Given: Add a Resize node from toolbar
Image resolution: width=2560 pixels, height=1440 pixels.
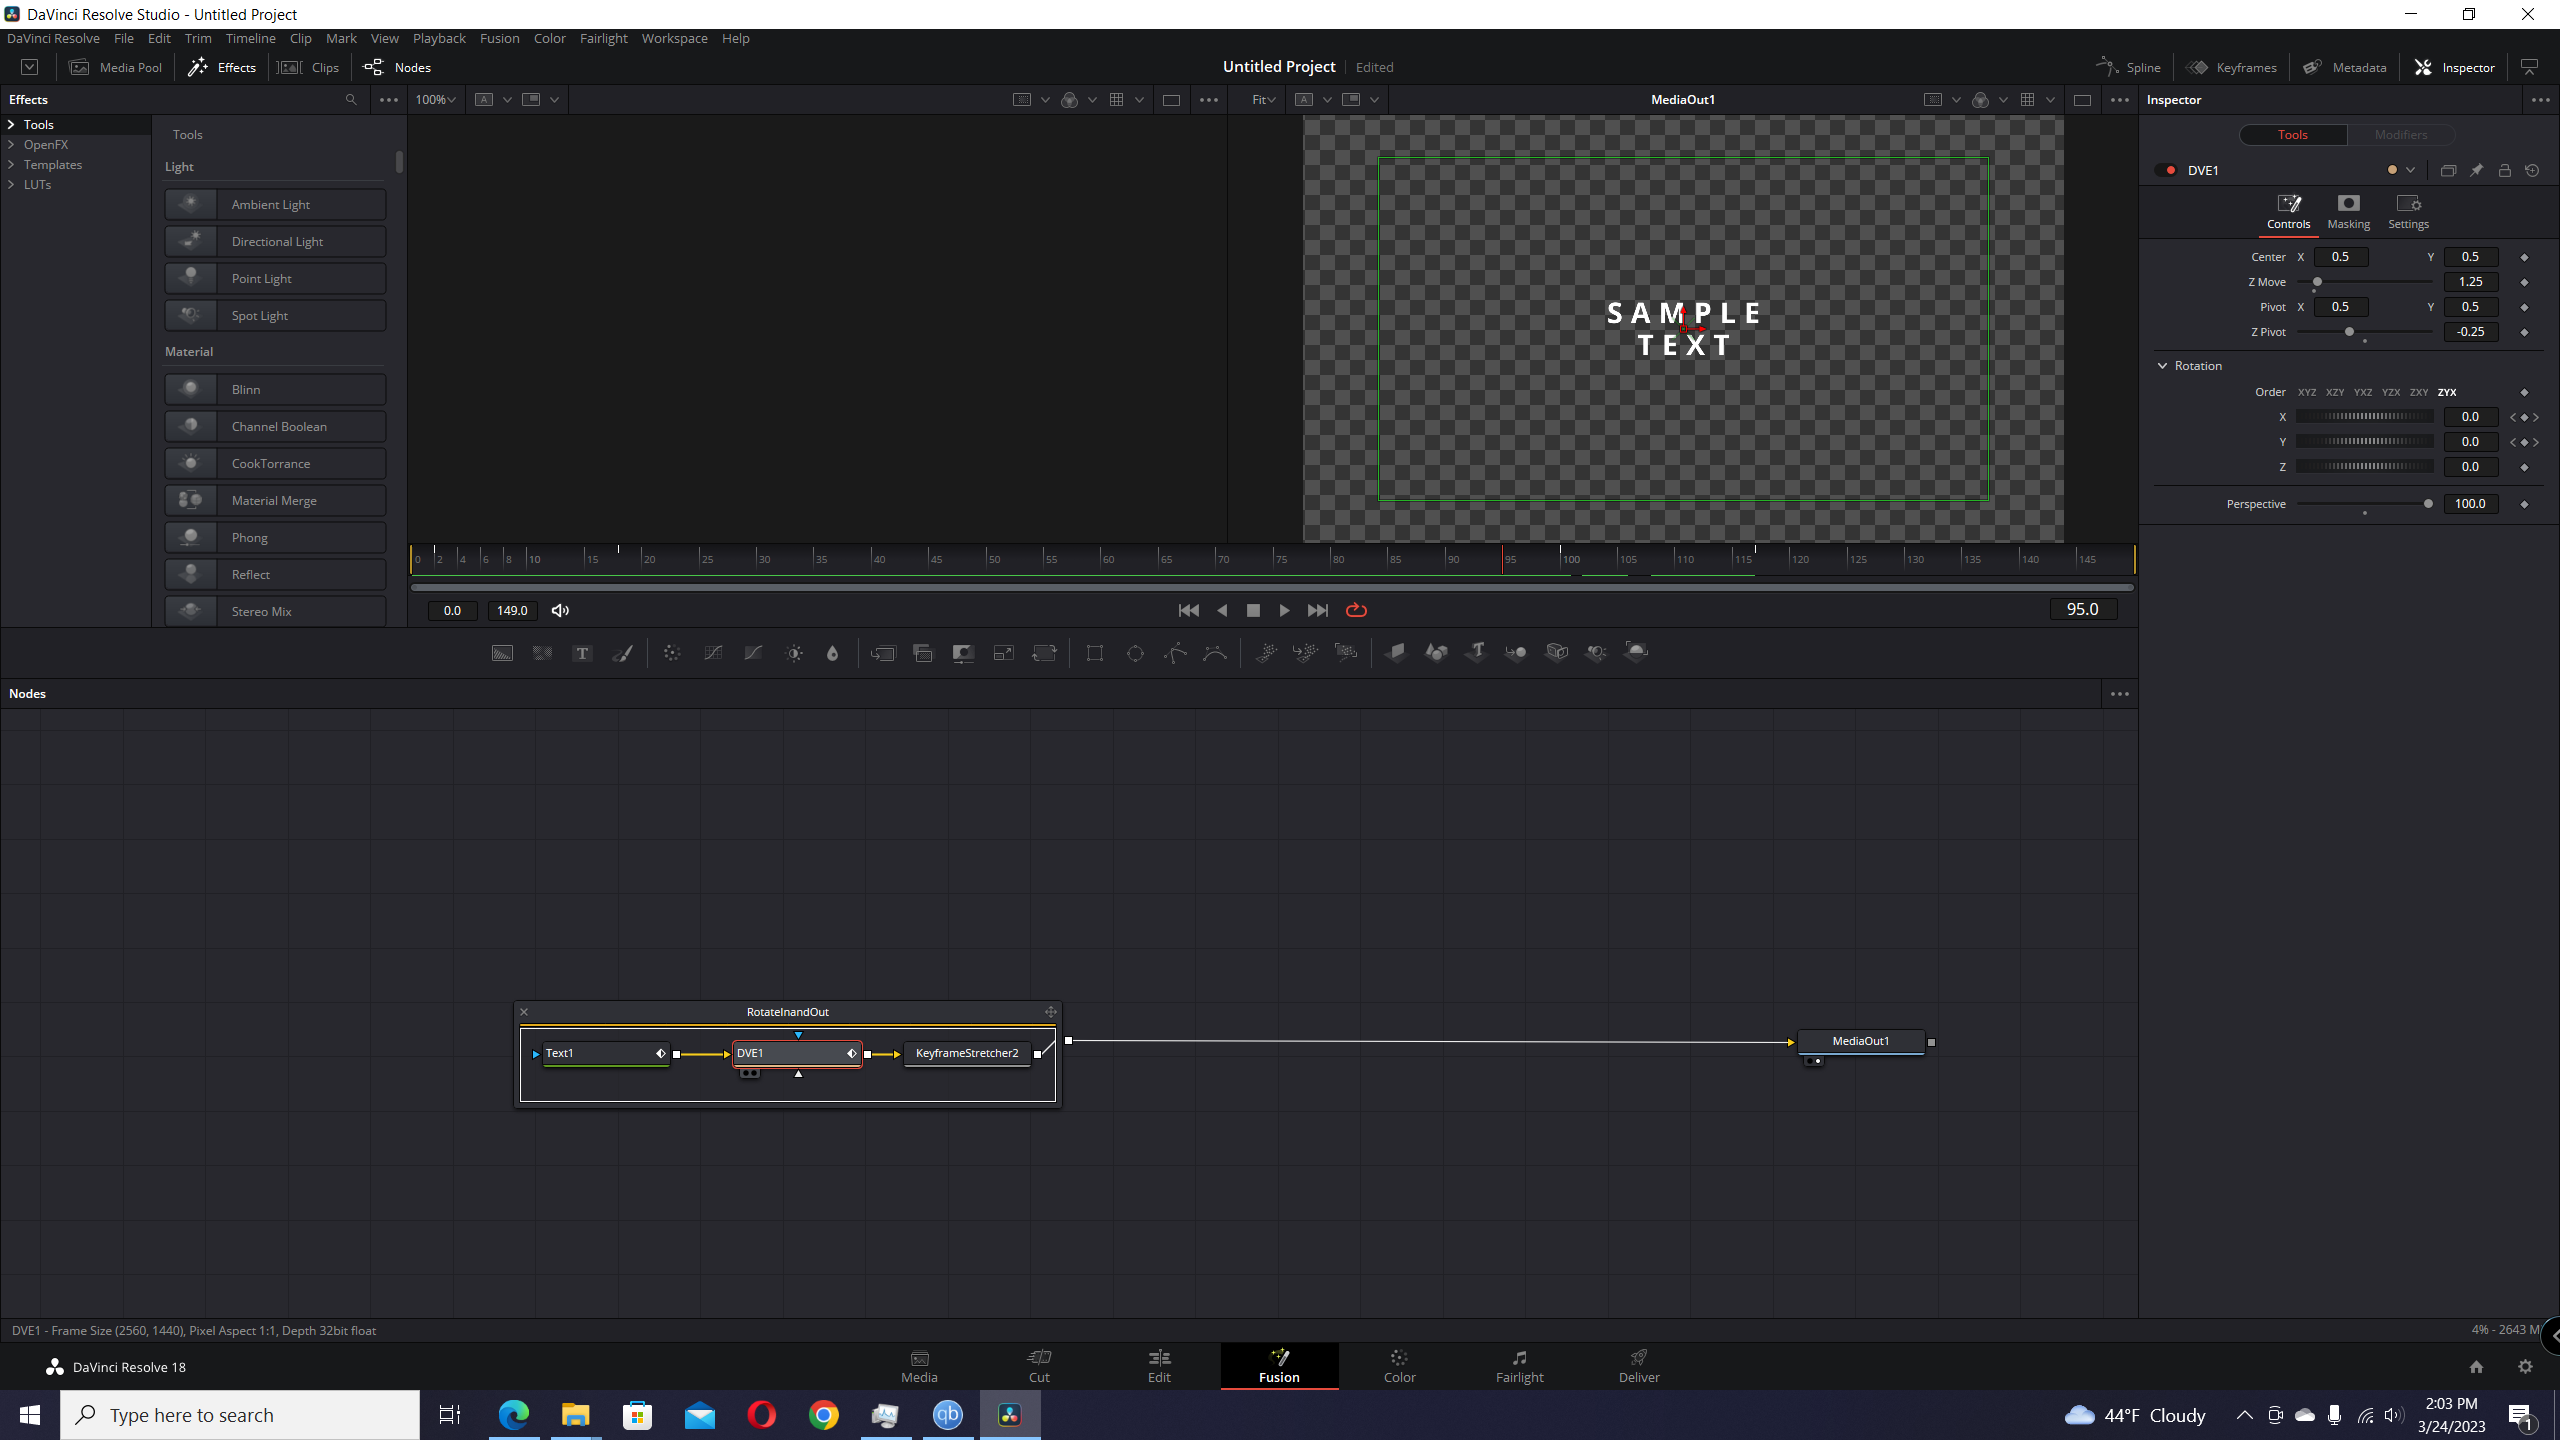Looking at the screenshot, I should pyautogui.click(x=1003, y=653).
